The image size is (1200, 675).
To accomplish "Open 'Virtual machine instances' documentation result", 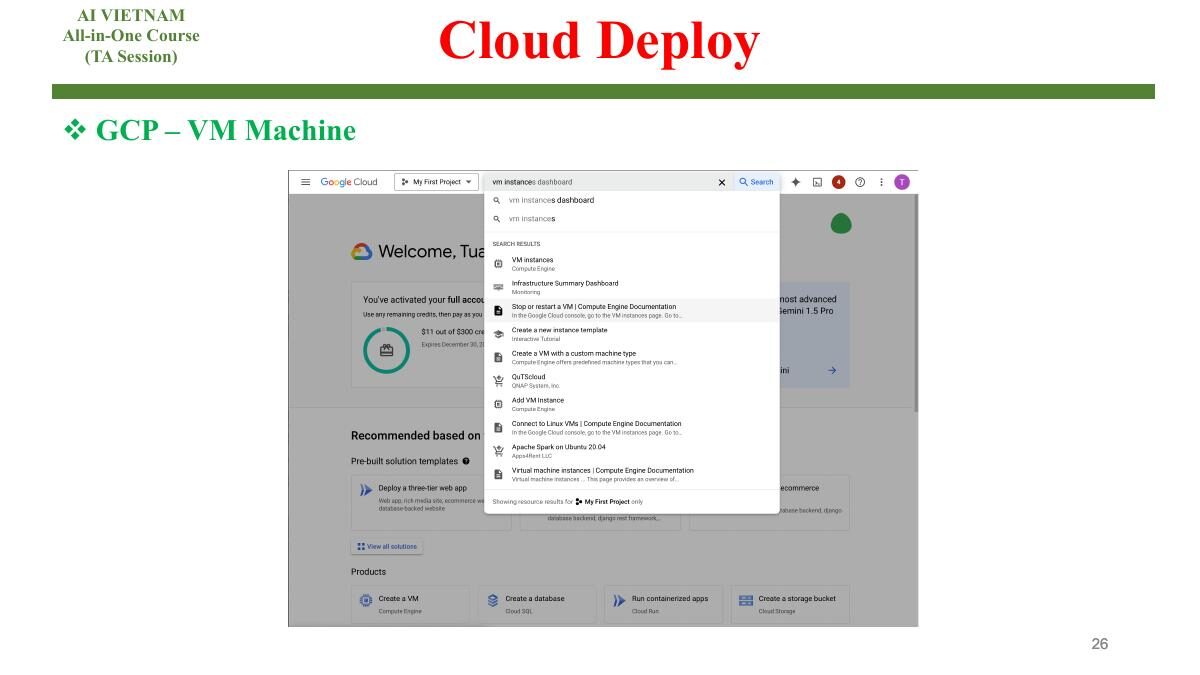I will pyautogui.click(x=631, y=474).
